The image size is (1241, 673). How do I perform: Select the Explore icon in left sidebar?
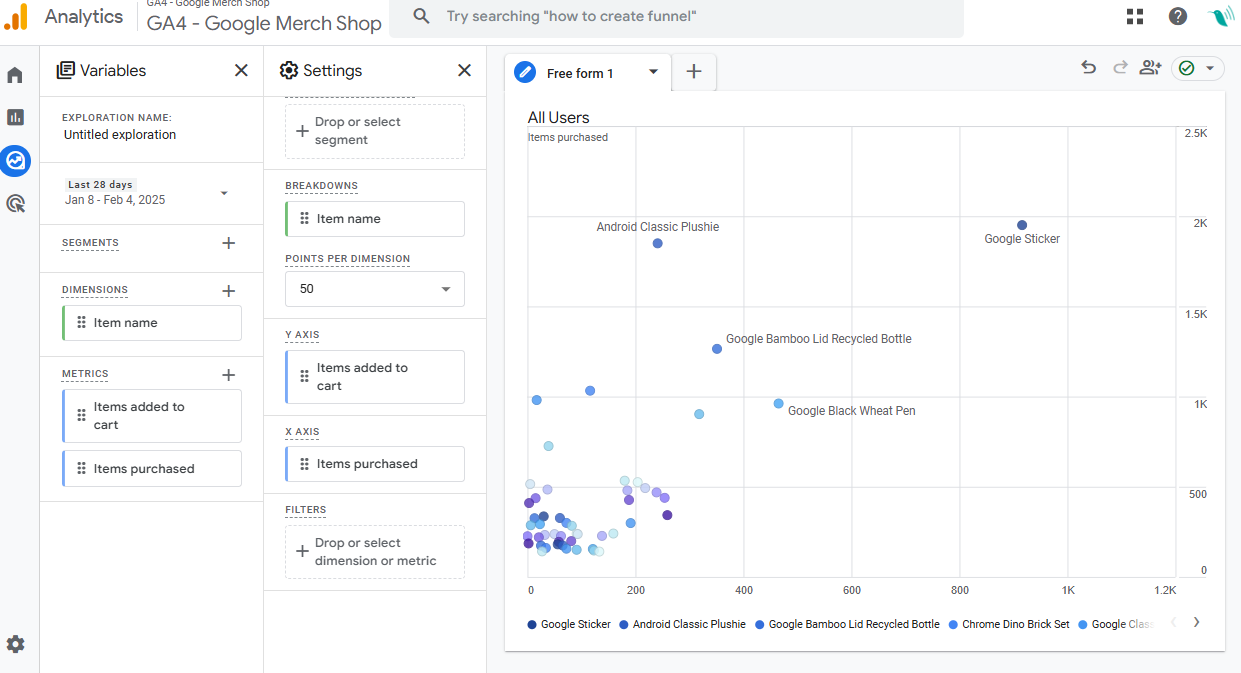pos(16,160)
